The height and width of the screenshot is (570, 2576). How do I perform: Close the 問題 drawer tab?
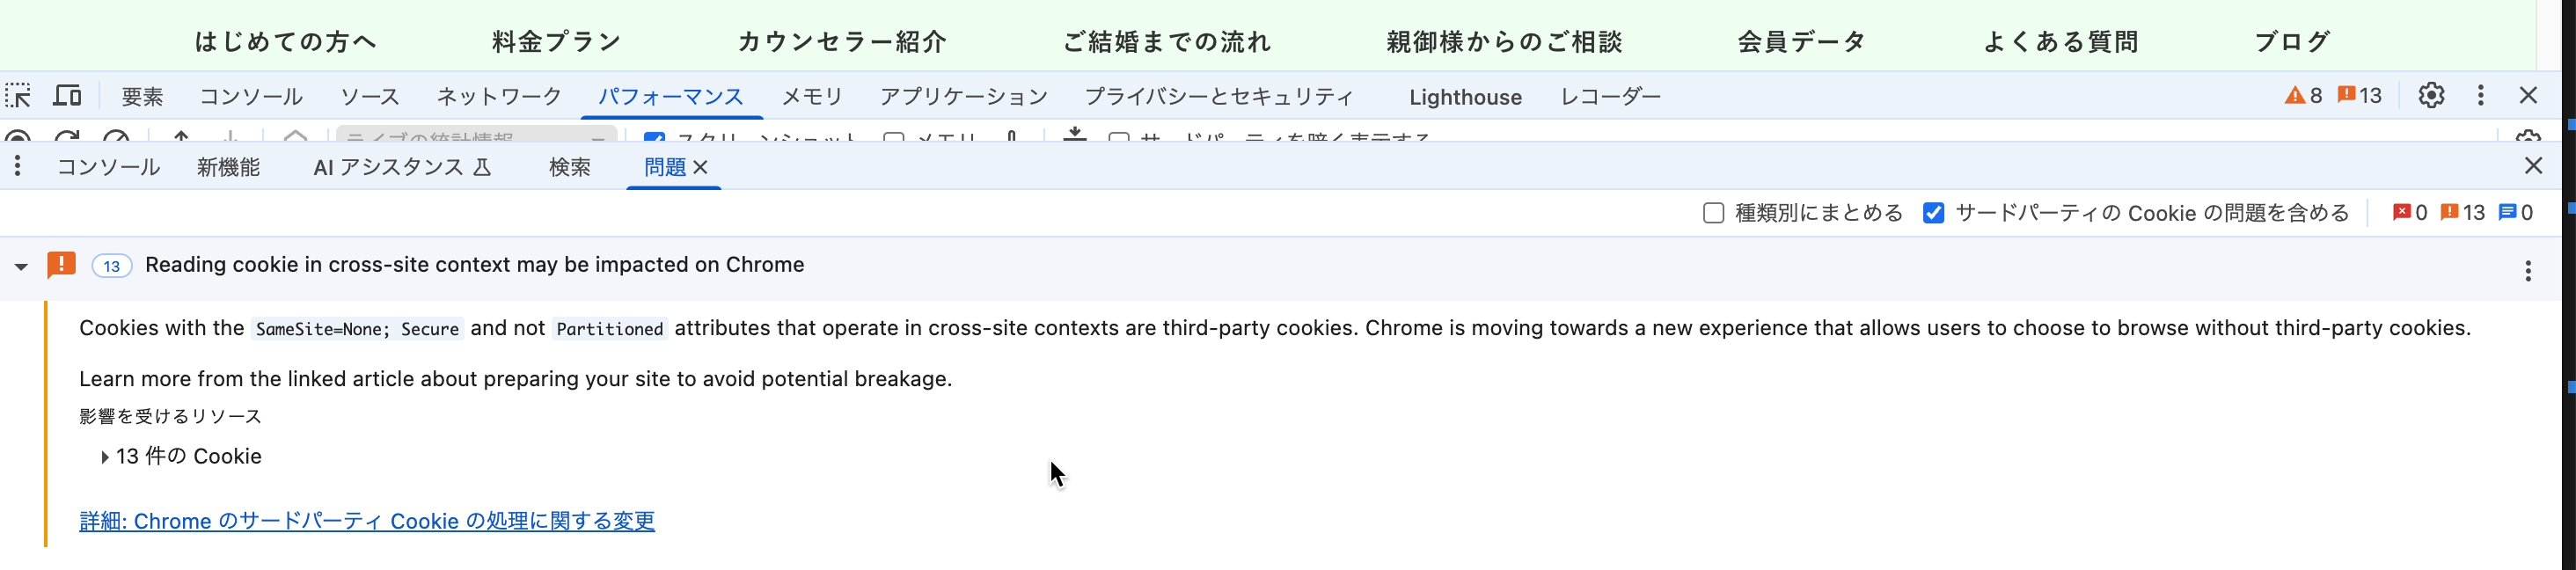pos(701,167)
